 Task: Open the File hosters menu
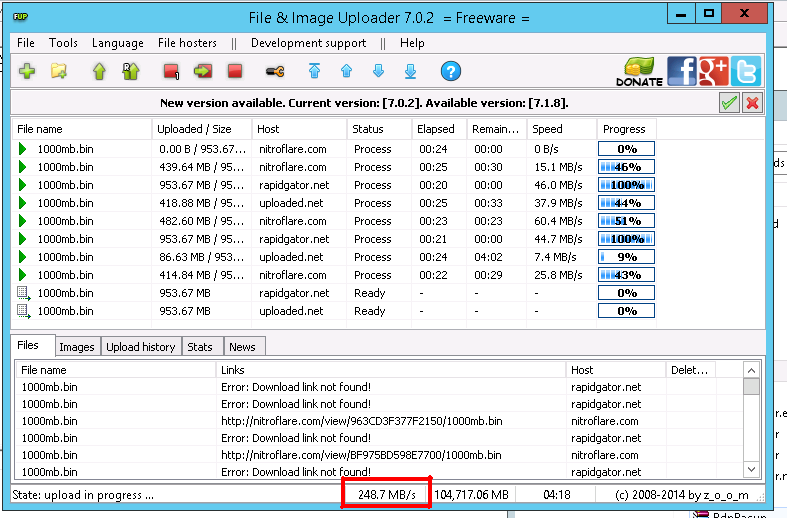tap(187, 43)
